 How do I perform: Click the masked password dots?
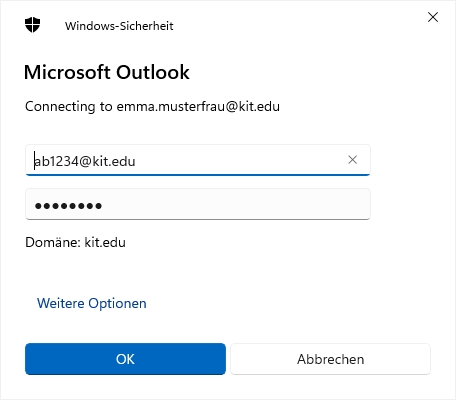pos(68,206)
